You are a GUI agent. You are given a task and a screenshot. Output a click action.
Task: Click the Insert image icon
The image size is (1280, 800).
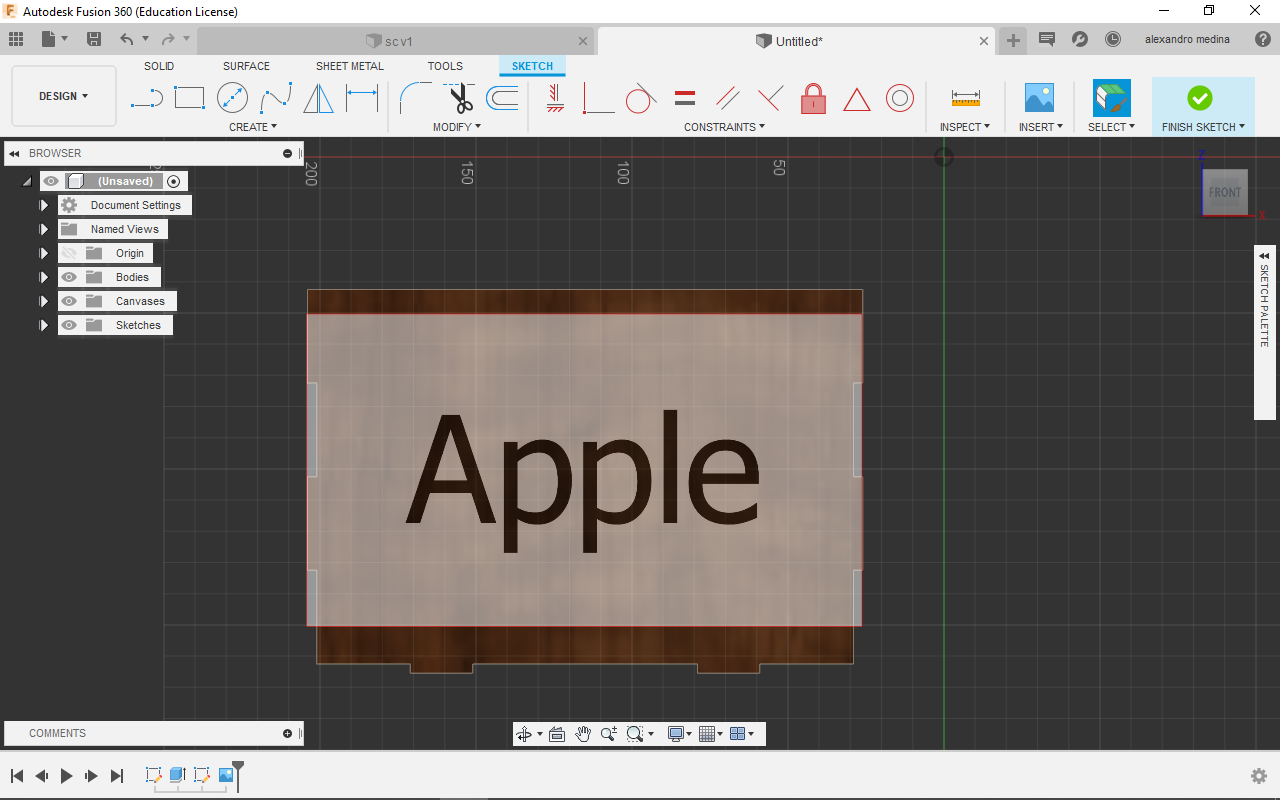coord(1039,98)
